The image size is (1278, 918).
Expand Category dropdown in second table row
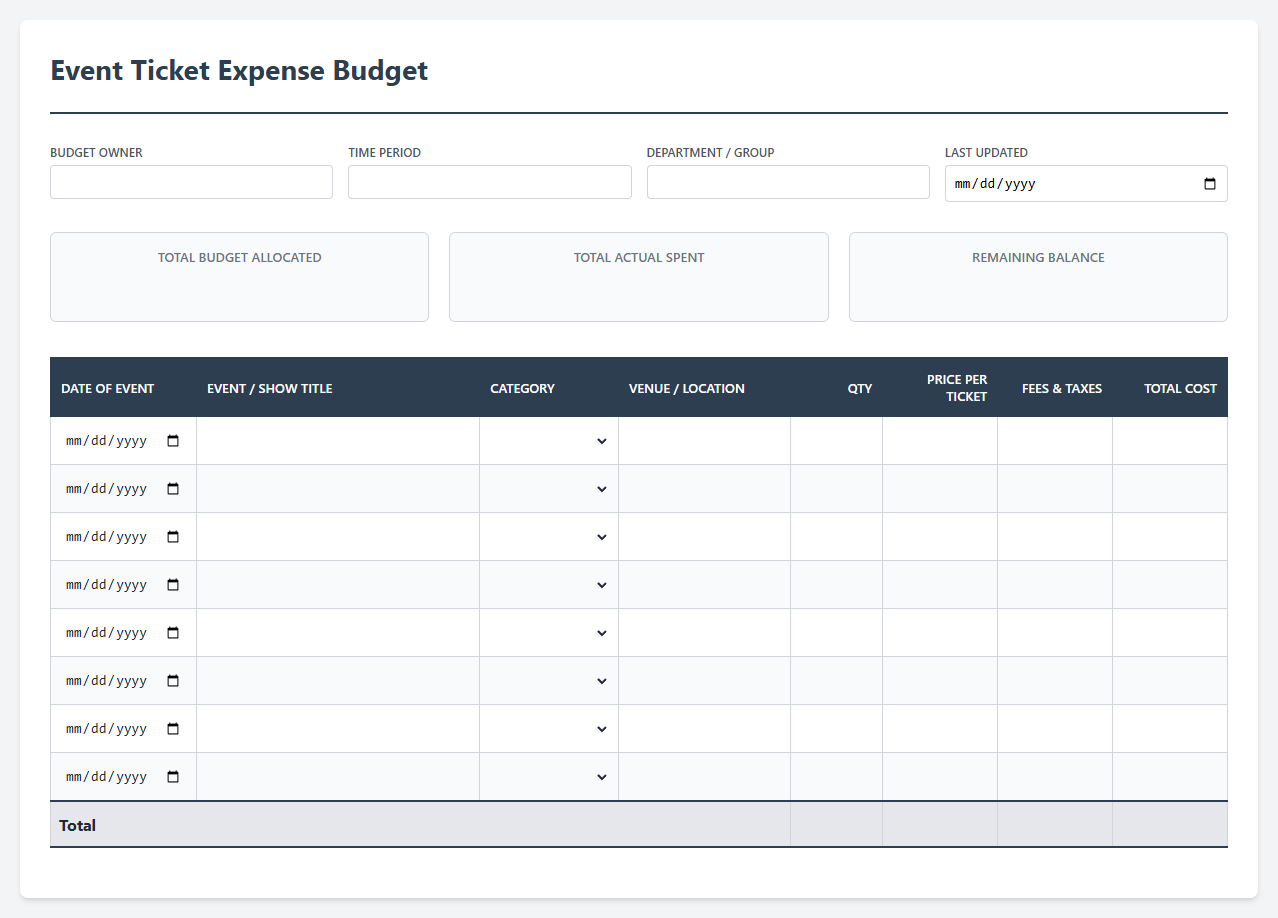[x=549, y=489]
